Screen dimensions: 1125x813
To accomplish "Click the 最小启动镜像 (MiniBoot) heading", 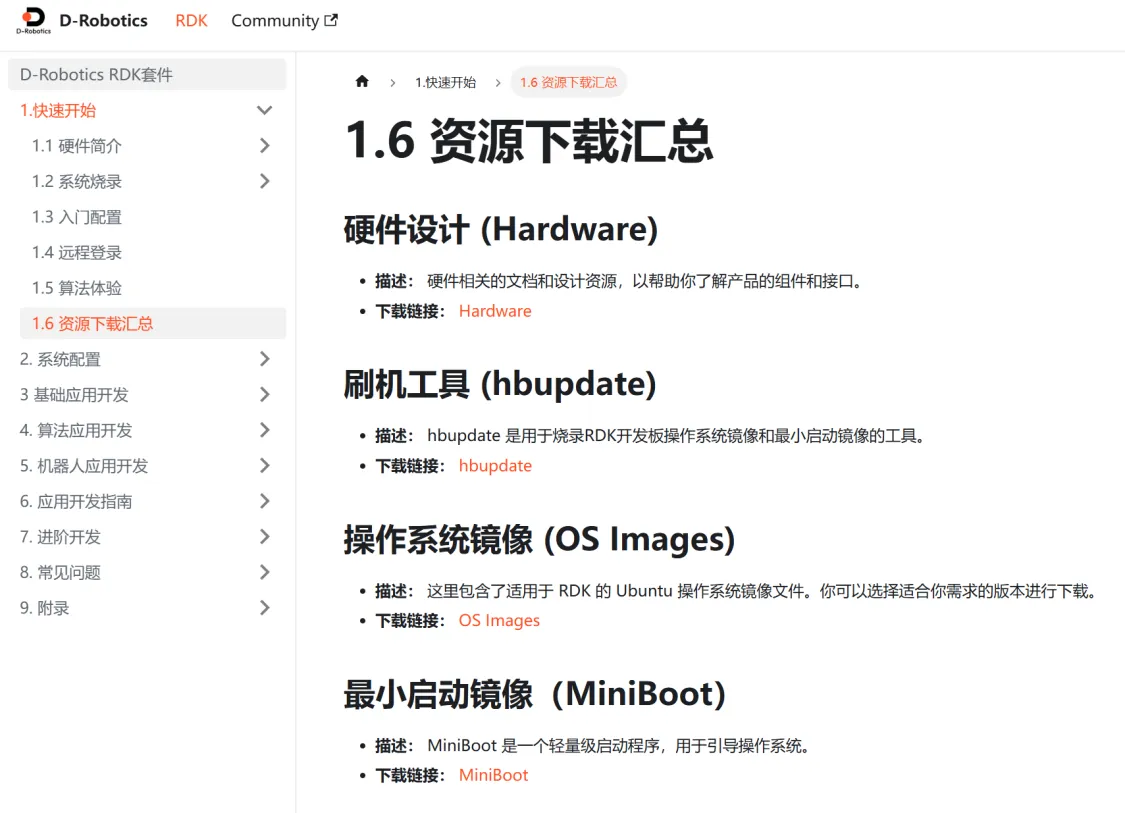I will (x=535, y=694).
